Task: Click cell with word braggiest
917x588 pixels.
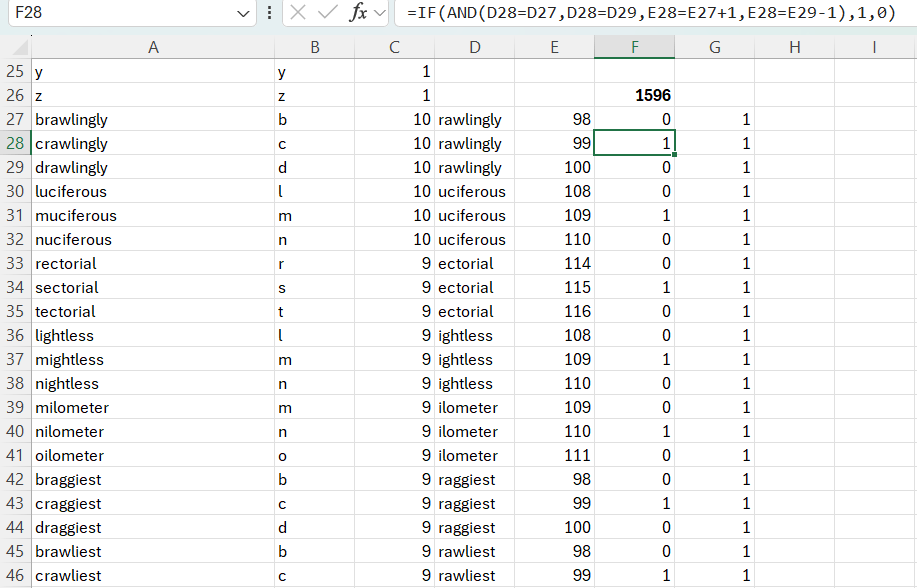Action: 153,479
